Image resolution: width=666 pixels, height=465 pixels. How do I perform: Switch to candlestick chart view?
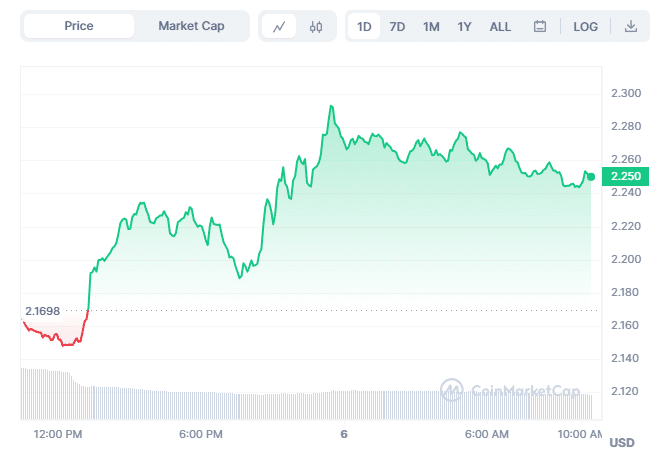[316, 27]
